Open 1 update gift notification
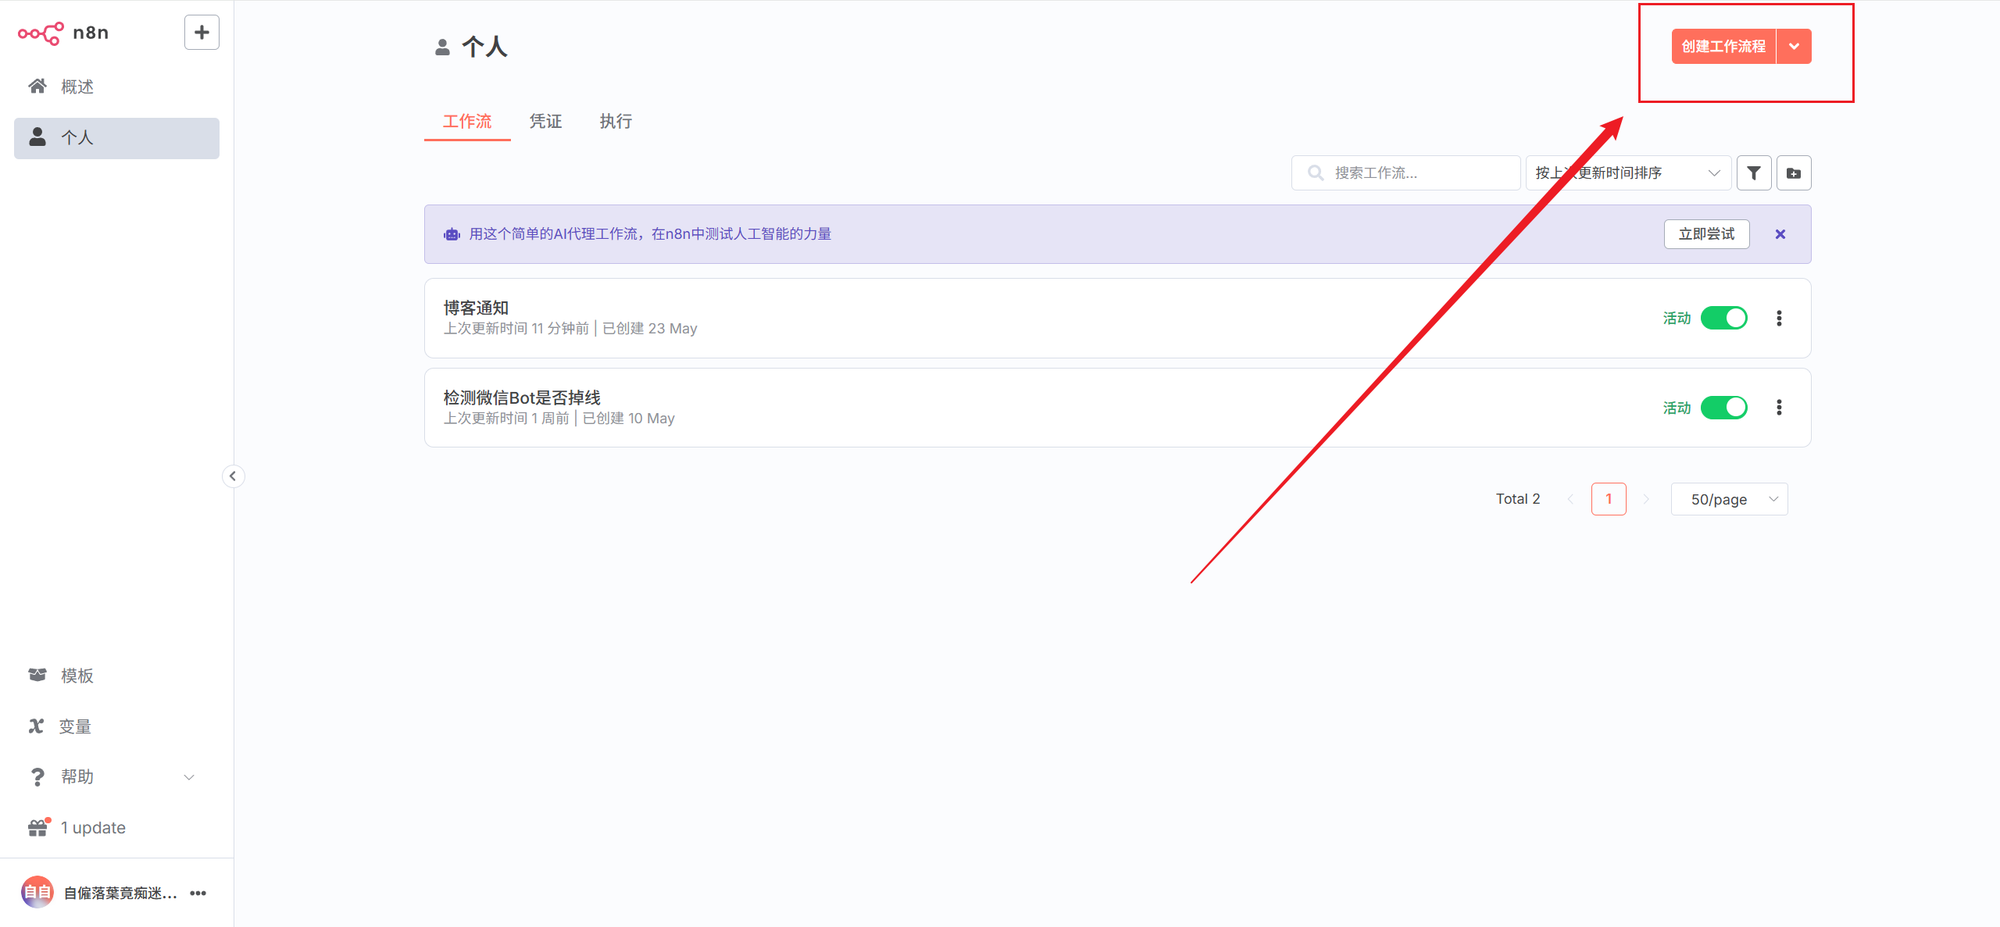 pyautogui.click(x=92, y=828)
